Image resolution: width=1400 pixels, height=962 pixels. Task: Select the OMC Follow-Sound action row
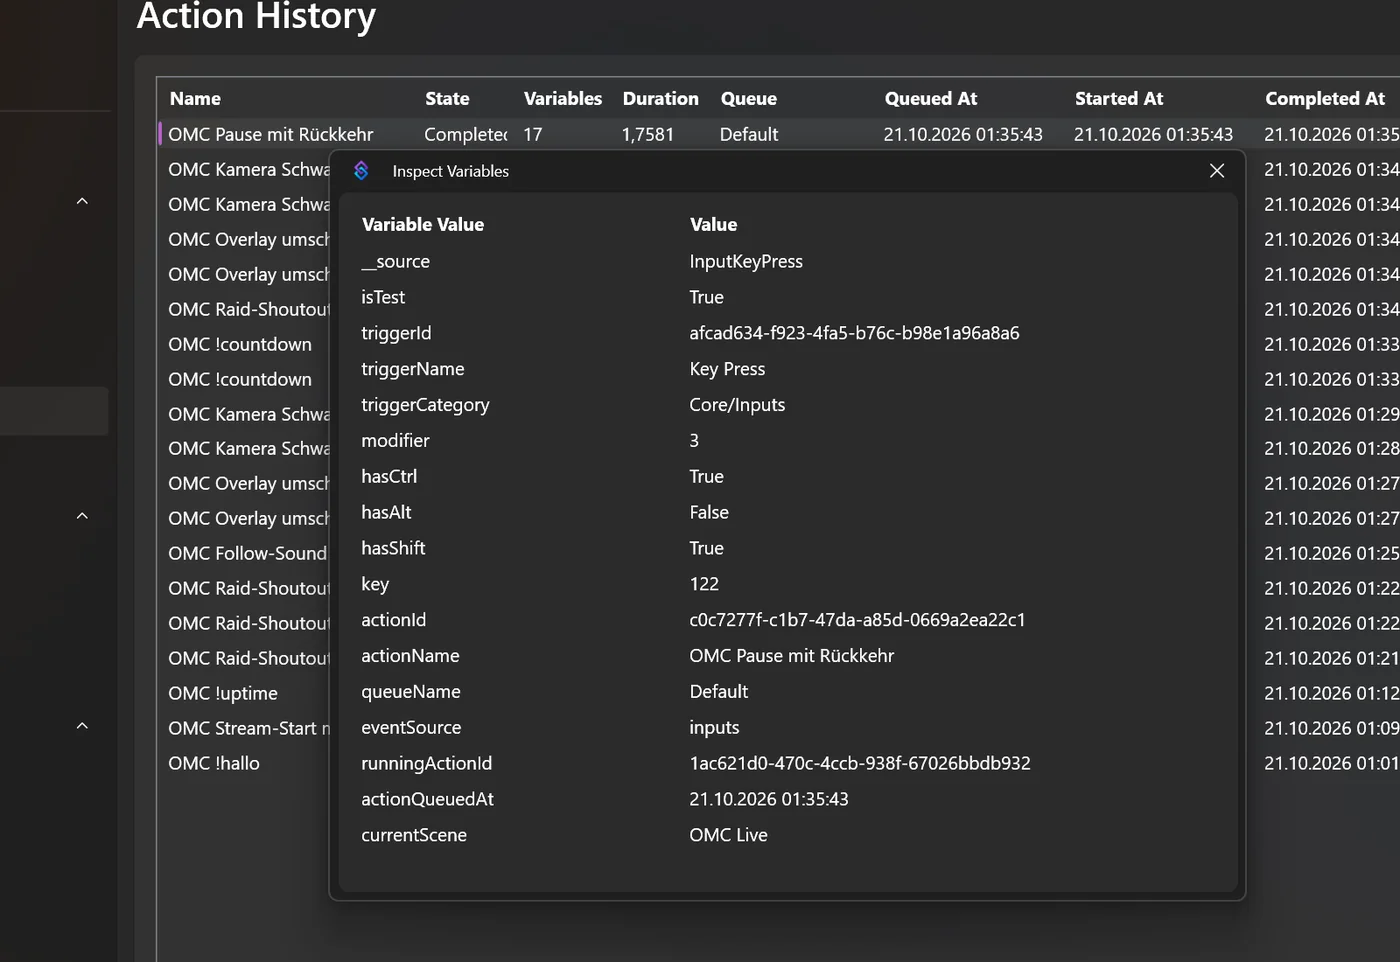tap(247, 553)
